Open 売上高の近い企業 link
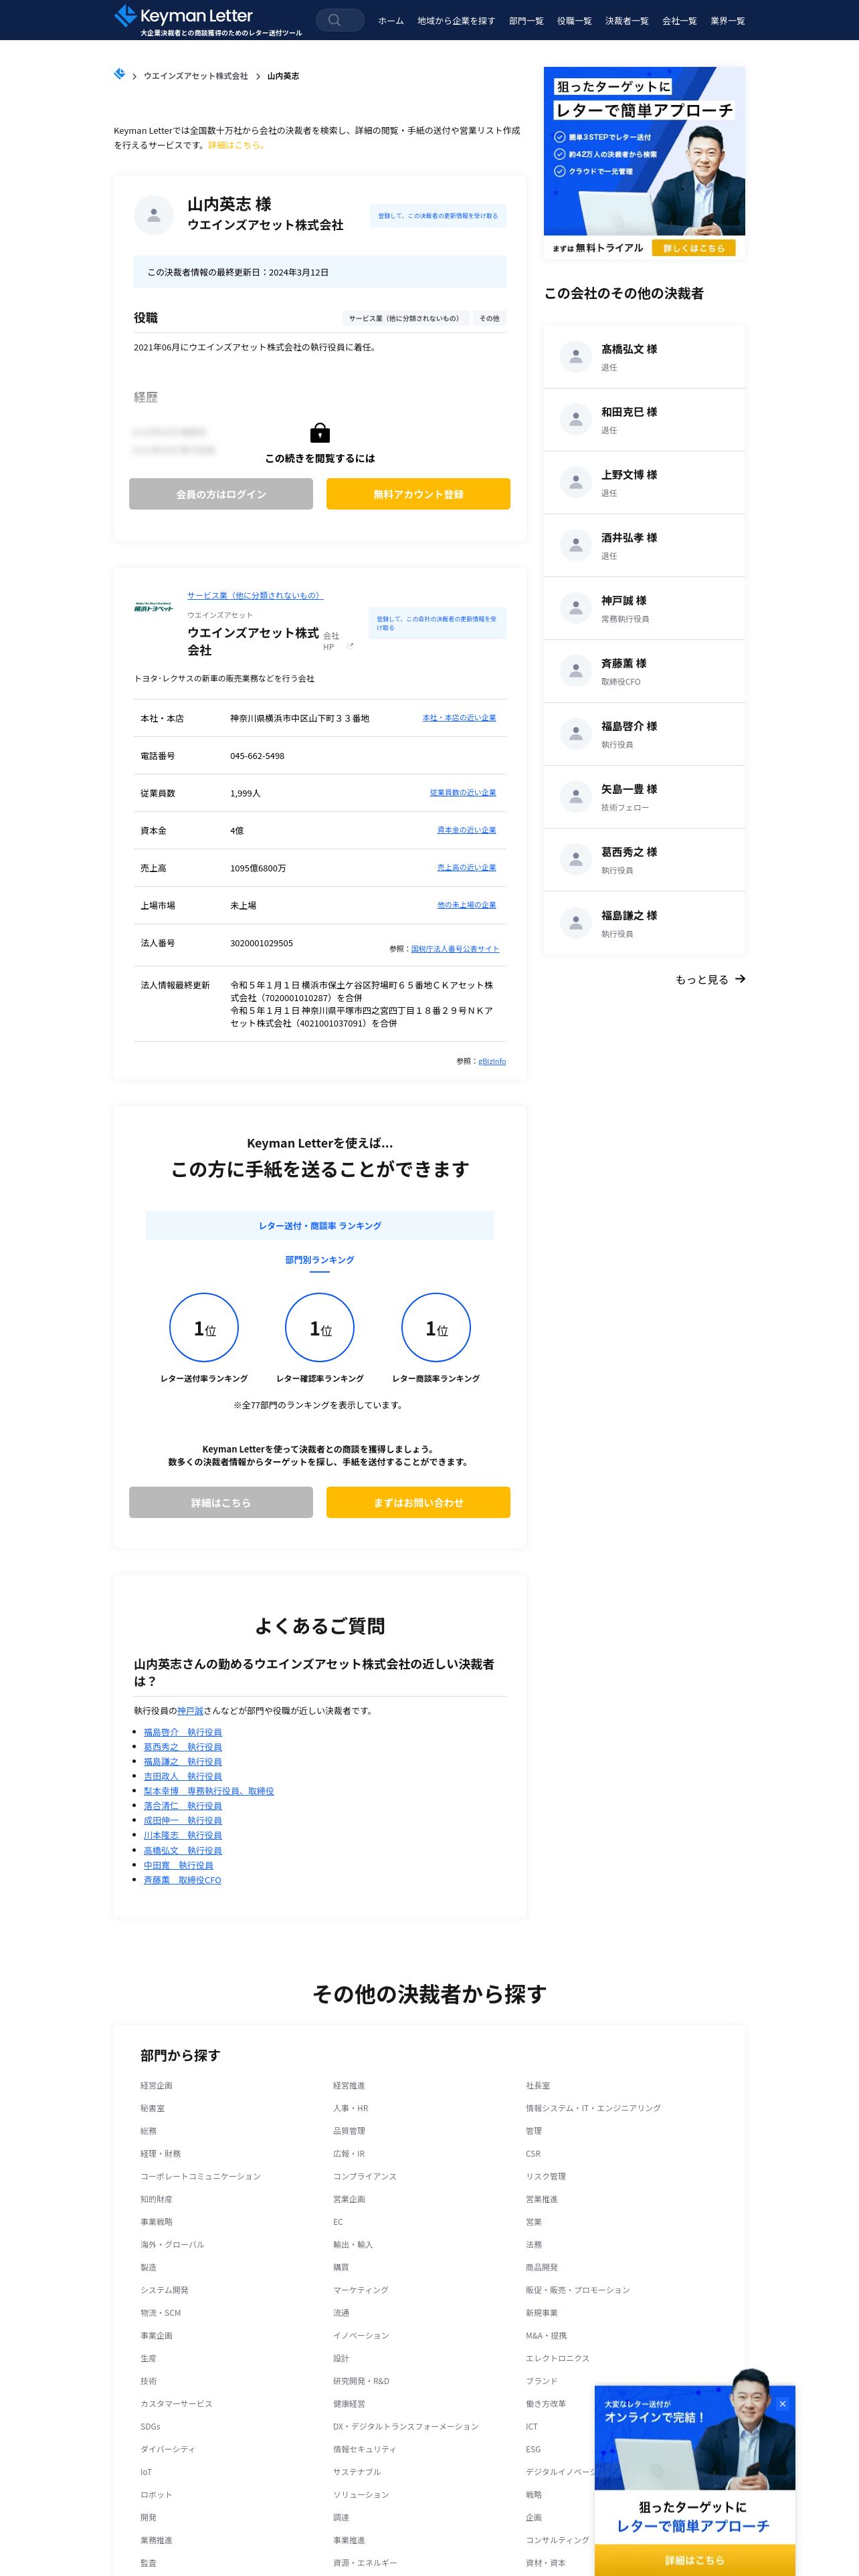This screenshot has height=2576, width=859. (x=466, y=867)
